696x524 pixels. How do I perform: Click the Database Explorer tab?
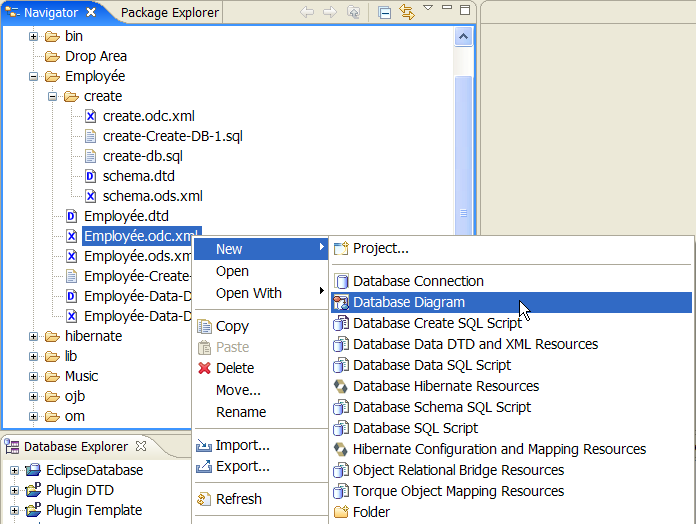(75, 447)
